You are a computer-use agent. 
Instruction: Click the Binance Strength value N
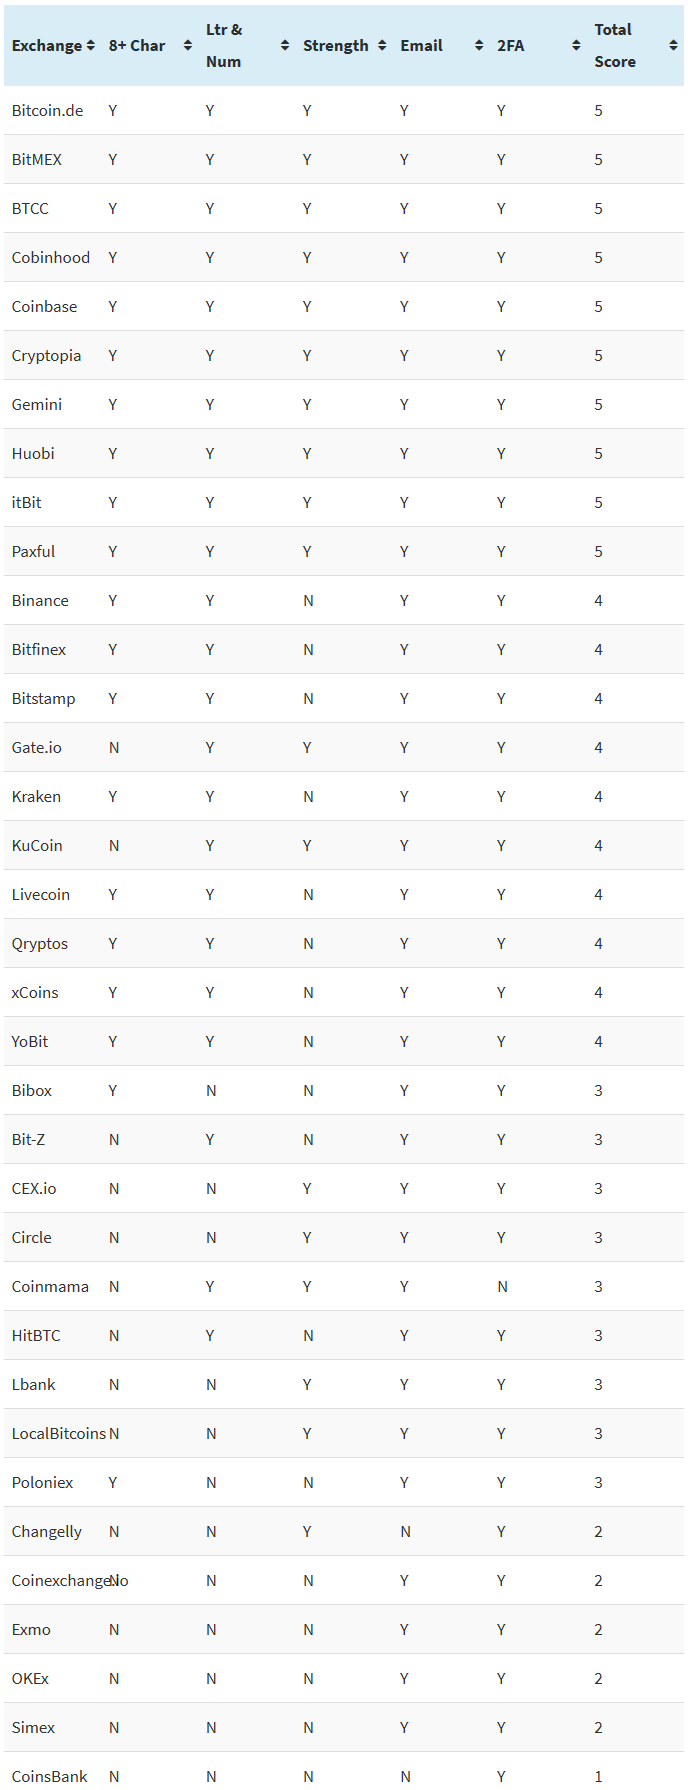pyautogui.click(x=308, y=601)
